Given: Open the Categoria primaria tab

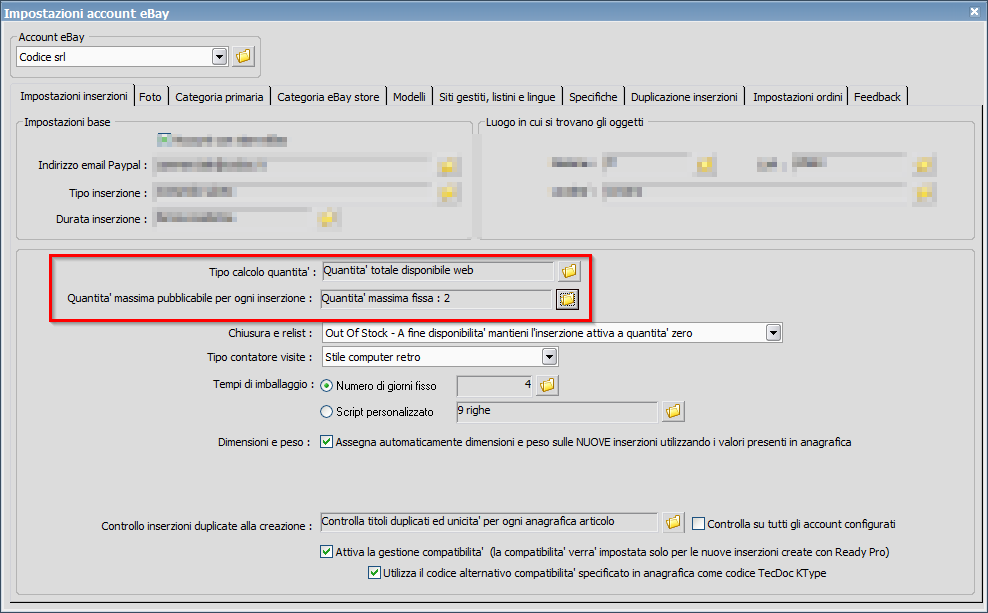Looking at the screenshot, I should 219,97.
